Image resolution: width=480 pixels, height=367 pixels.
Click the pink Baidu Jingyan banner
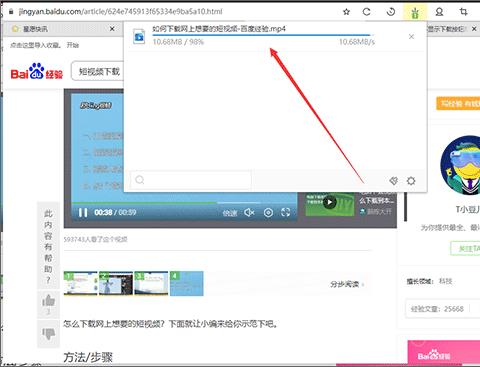point(444,353)
